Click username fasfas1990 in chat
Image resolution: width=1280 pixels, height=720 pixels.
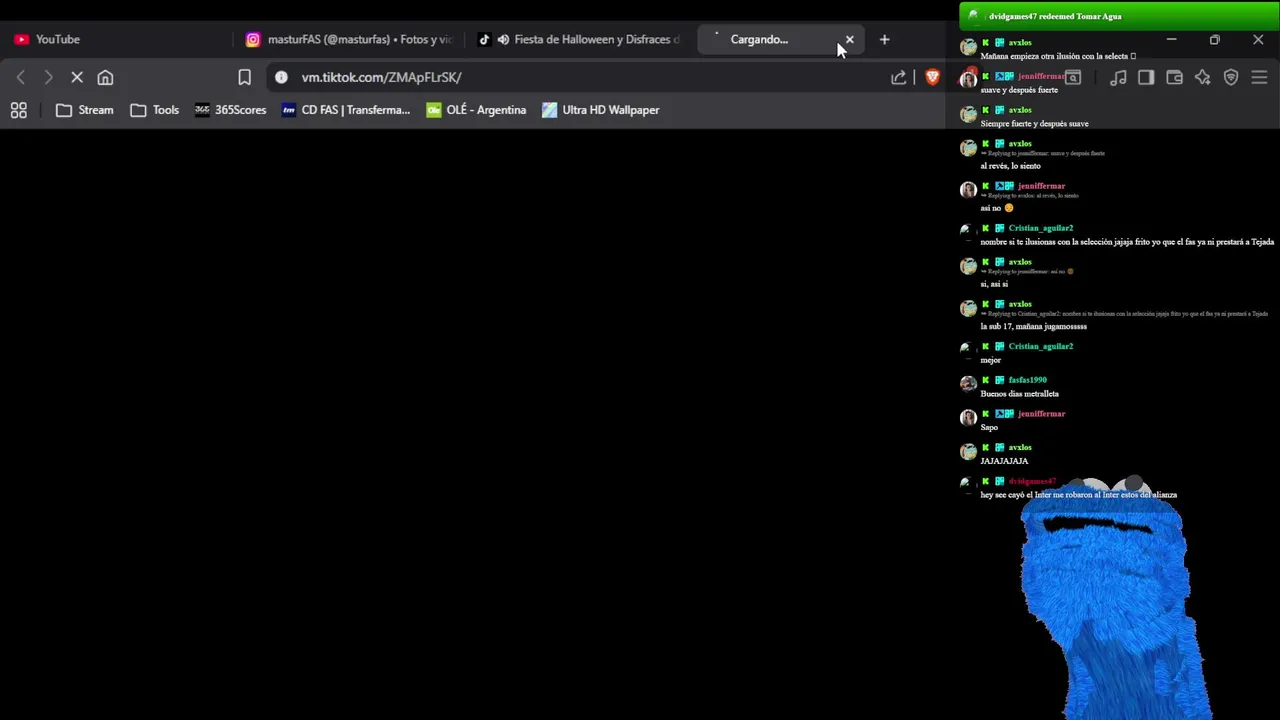click(x=1027, y=380)
